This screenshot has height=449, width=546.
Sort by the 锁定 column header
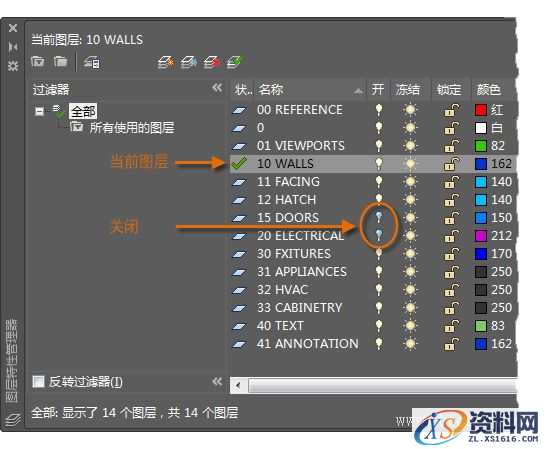451,90
